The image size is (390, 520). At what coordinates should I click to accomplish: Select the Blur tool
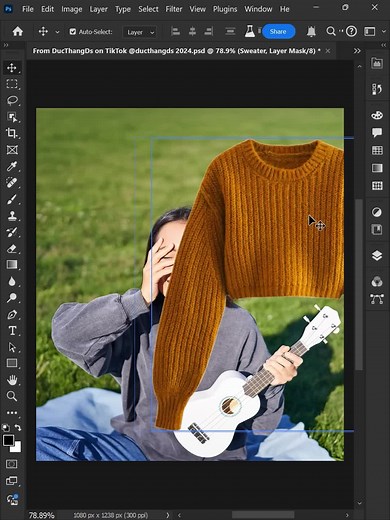[x=12, y=281]
